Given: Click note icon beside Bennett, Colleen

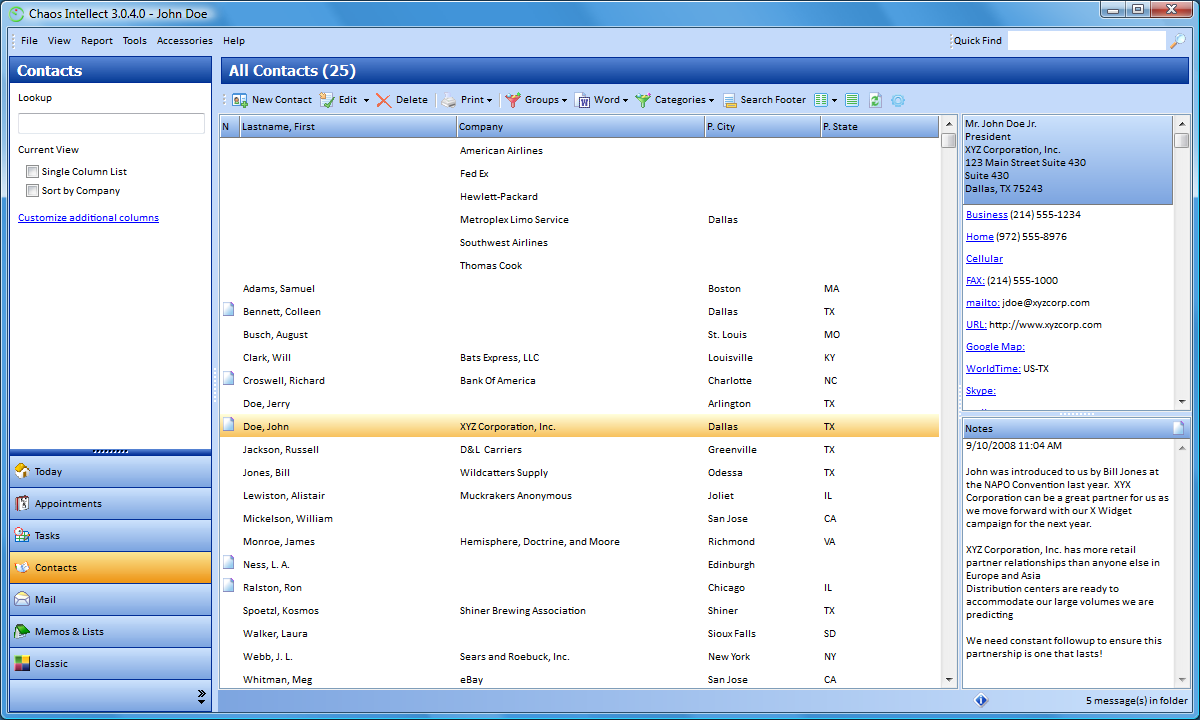Looking at the screenshot, I should [228, 310].
